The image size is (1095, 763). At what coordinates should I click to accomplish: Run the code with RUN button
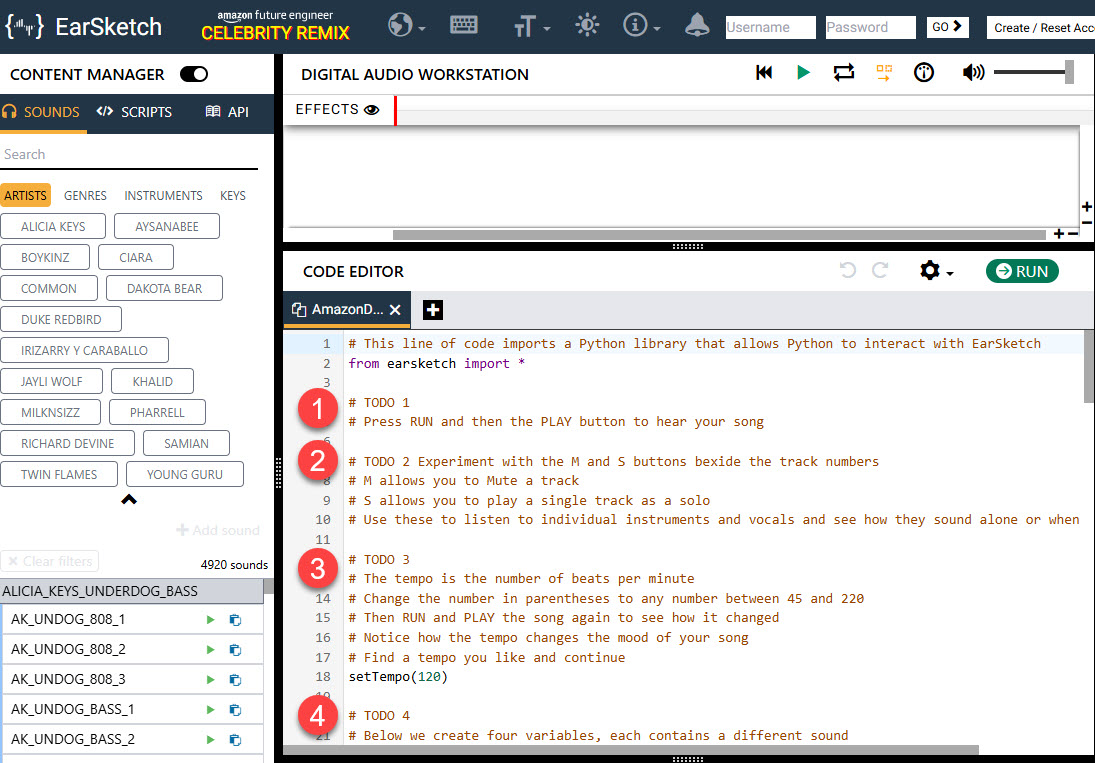1021,271
